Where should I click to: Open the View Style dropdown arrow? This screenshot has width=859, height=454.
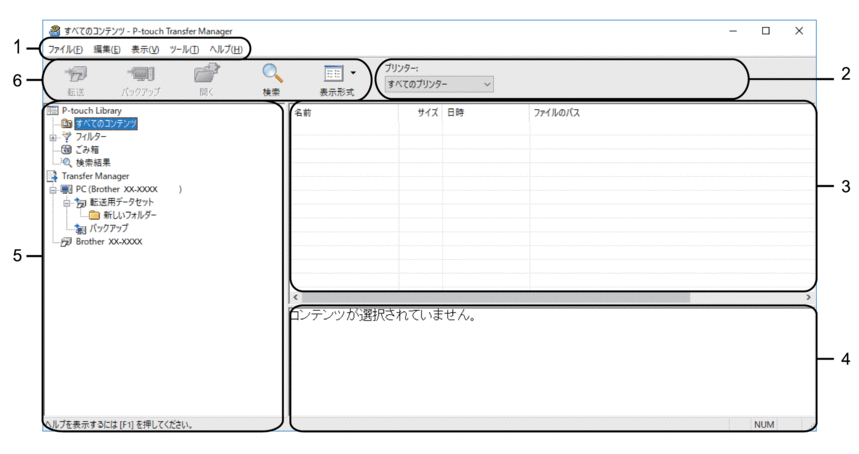(353, 73)
